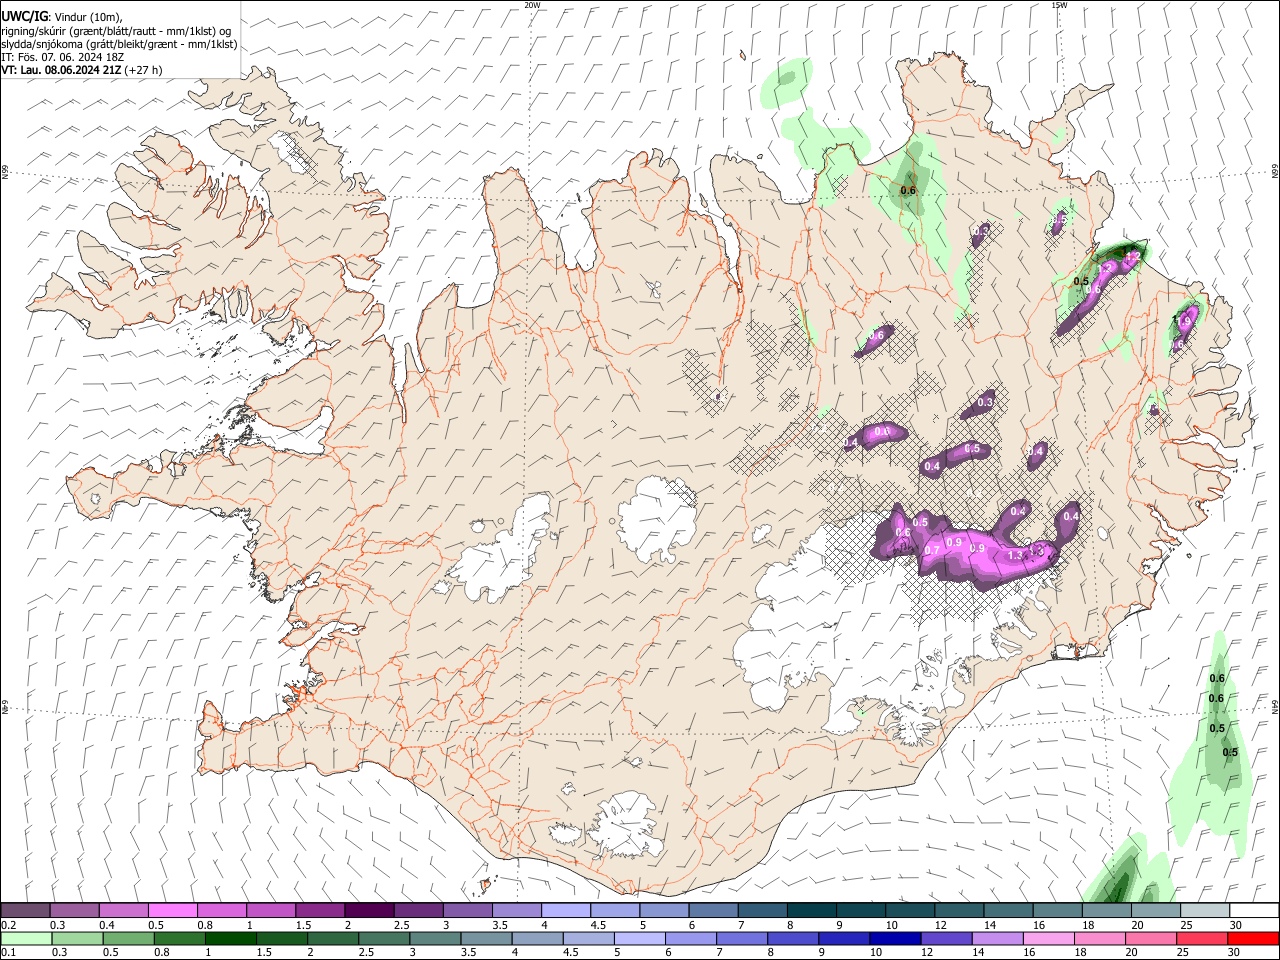Click the 'rigning/skúrir' legend description line
Screen dimensions: 1280x960
tap(116, 31)
